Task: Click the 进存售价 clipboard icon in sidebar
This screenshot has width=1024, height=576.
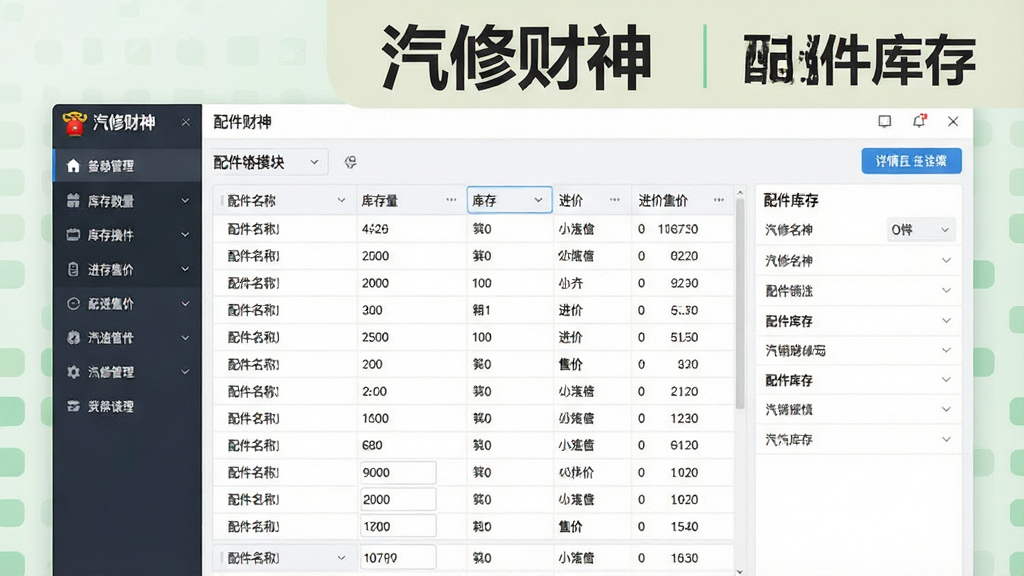Action: [73, 269]
